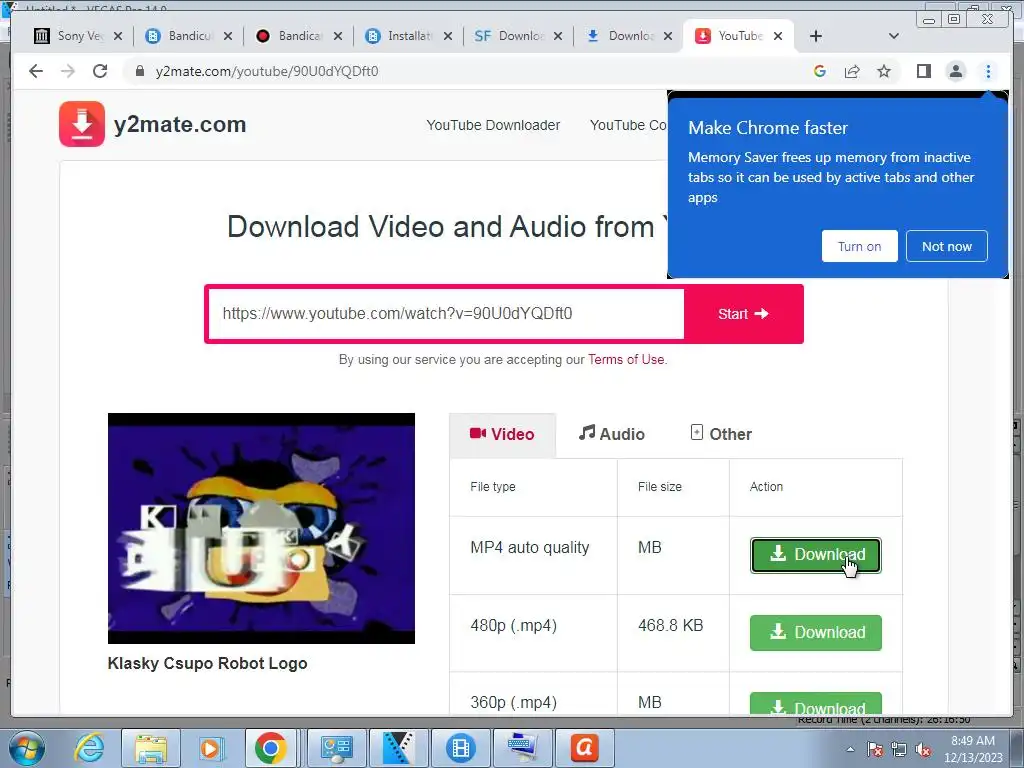Expand the tab search chevron
The image size is (1024, 768).
[894, 36]
